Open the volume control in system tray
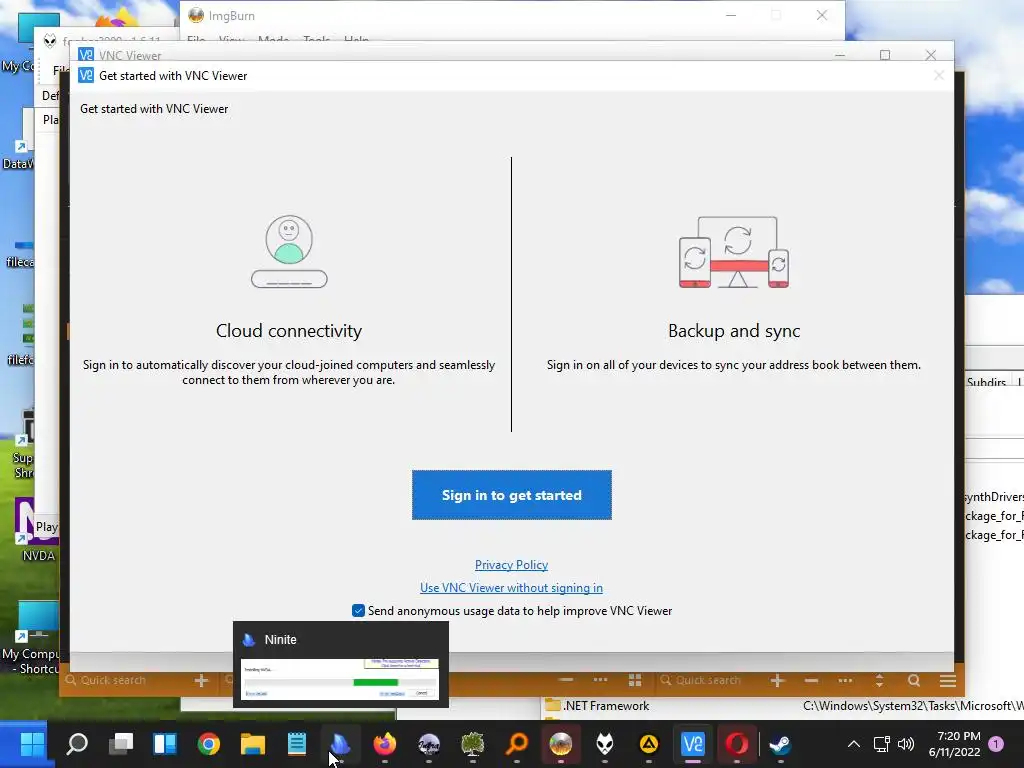 (906, 744)
